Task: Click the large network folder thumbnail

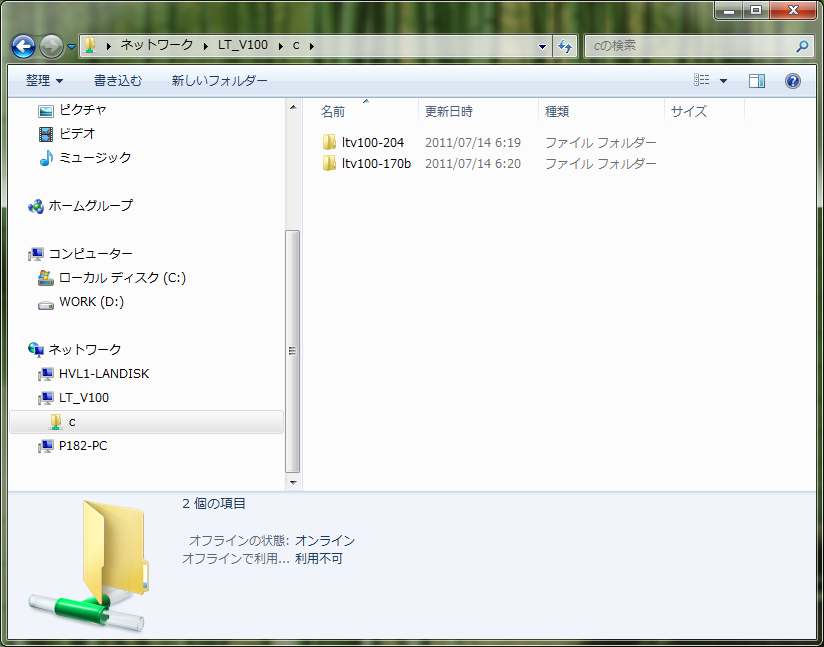Action: 89,566
